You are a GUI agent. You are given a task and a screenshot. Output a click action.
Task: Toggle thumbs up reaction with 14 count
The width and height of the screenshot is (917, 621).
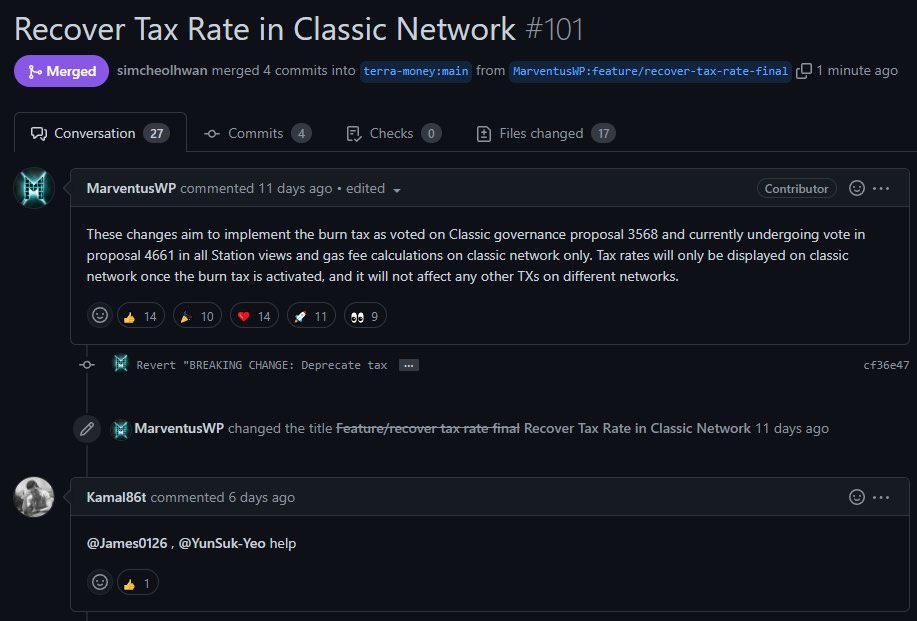[x=140, y=316]
